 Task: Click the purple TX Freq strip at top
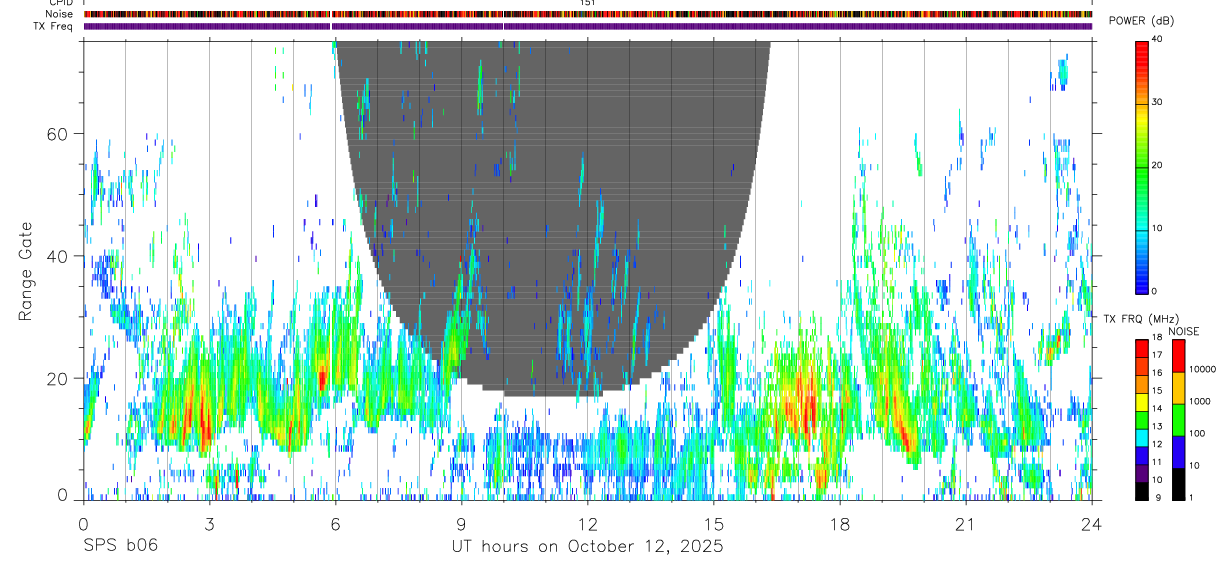[588, 26]
